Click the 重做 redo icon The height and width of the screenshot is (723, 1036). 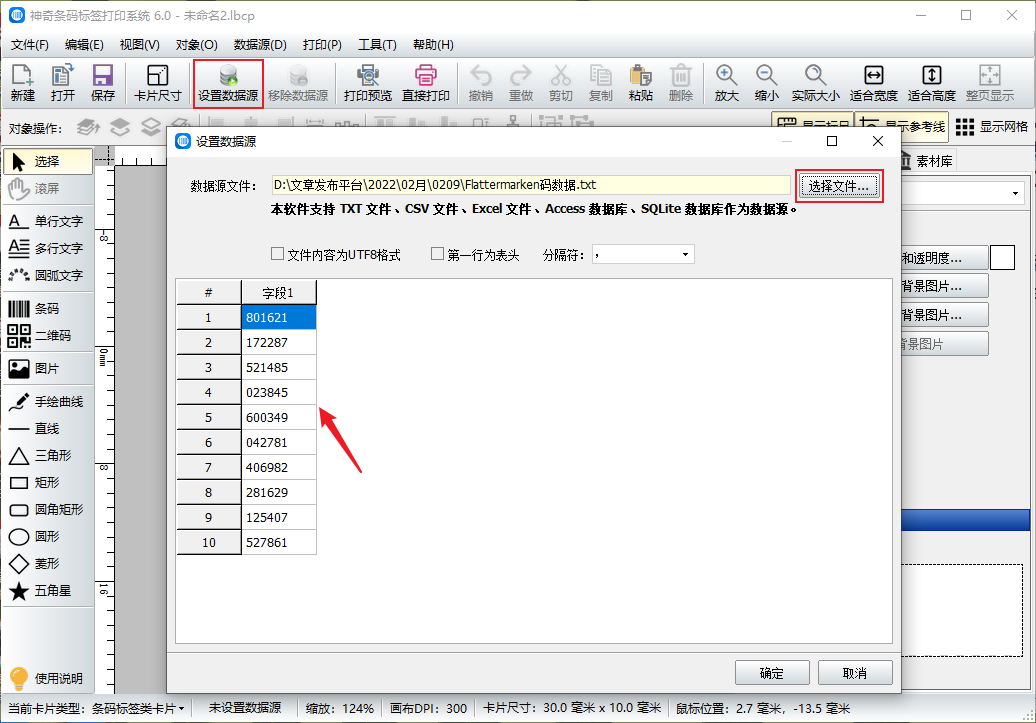521,83
